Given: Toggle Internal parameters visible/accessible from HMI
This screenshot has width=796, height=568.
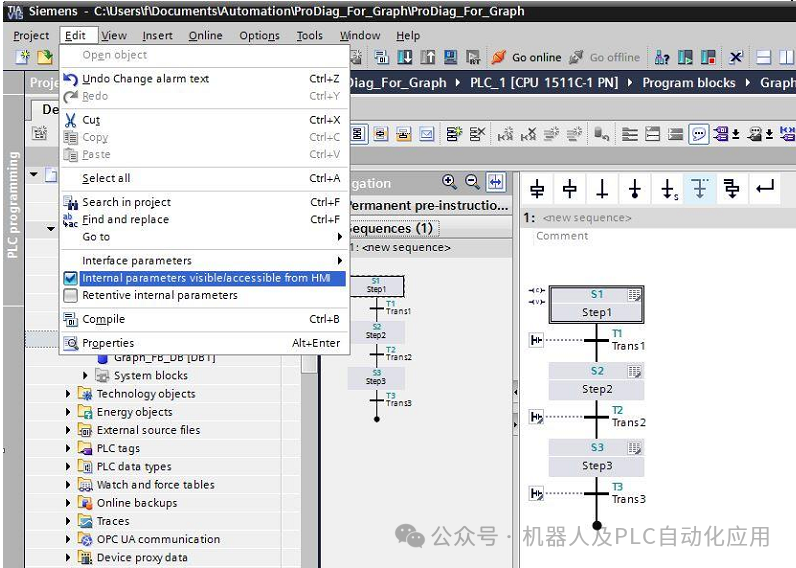Looking at the screenshot, I should (x=204, y=278).
